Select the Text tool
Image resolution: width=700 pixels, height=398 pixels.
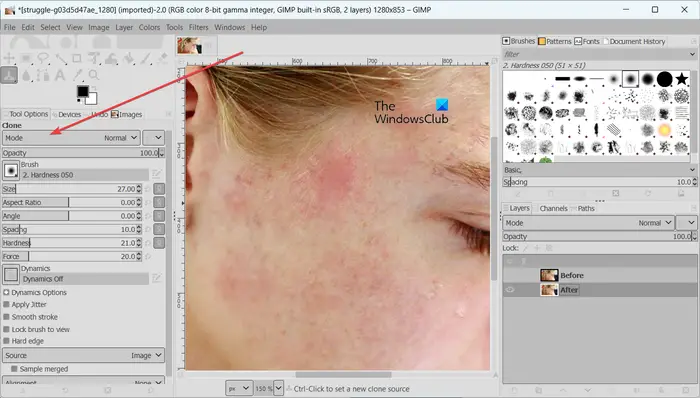coord(60,75)
